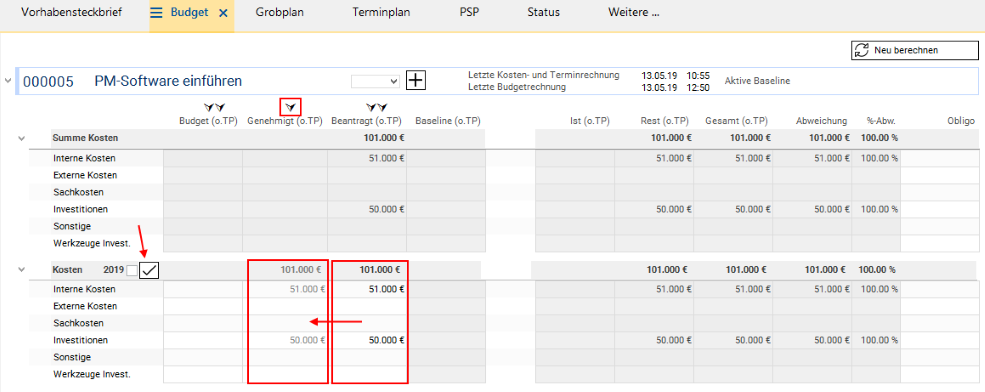
Task: Click Beantragt 101.000 € in Summe Kosten row
Action: point(383,138)
